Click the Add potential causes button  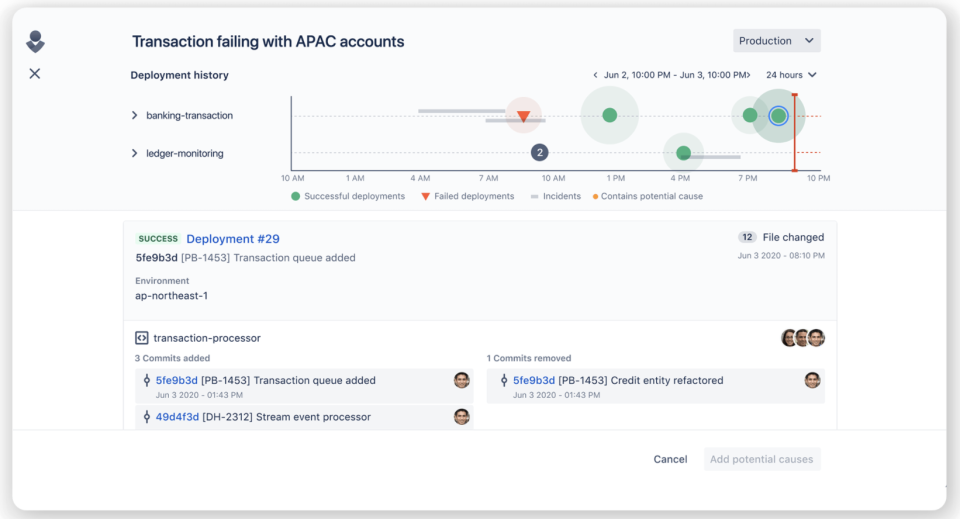click(762, 459)
